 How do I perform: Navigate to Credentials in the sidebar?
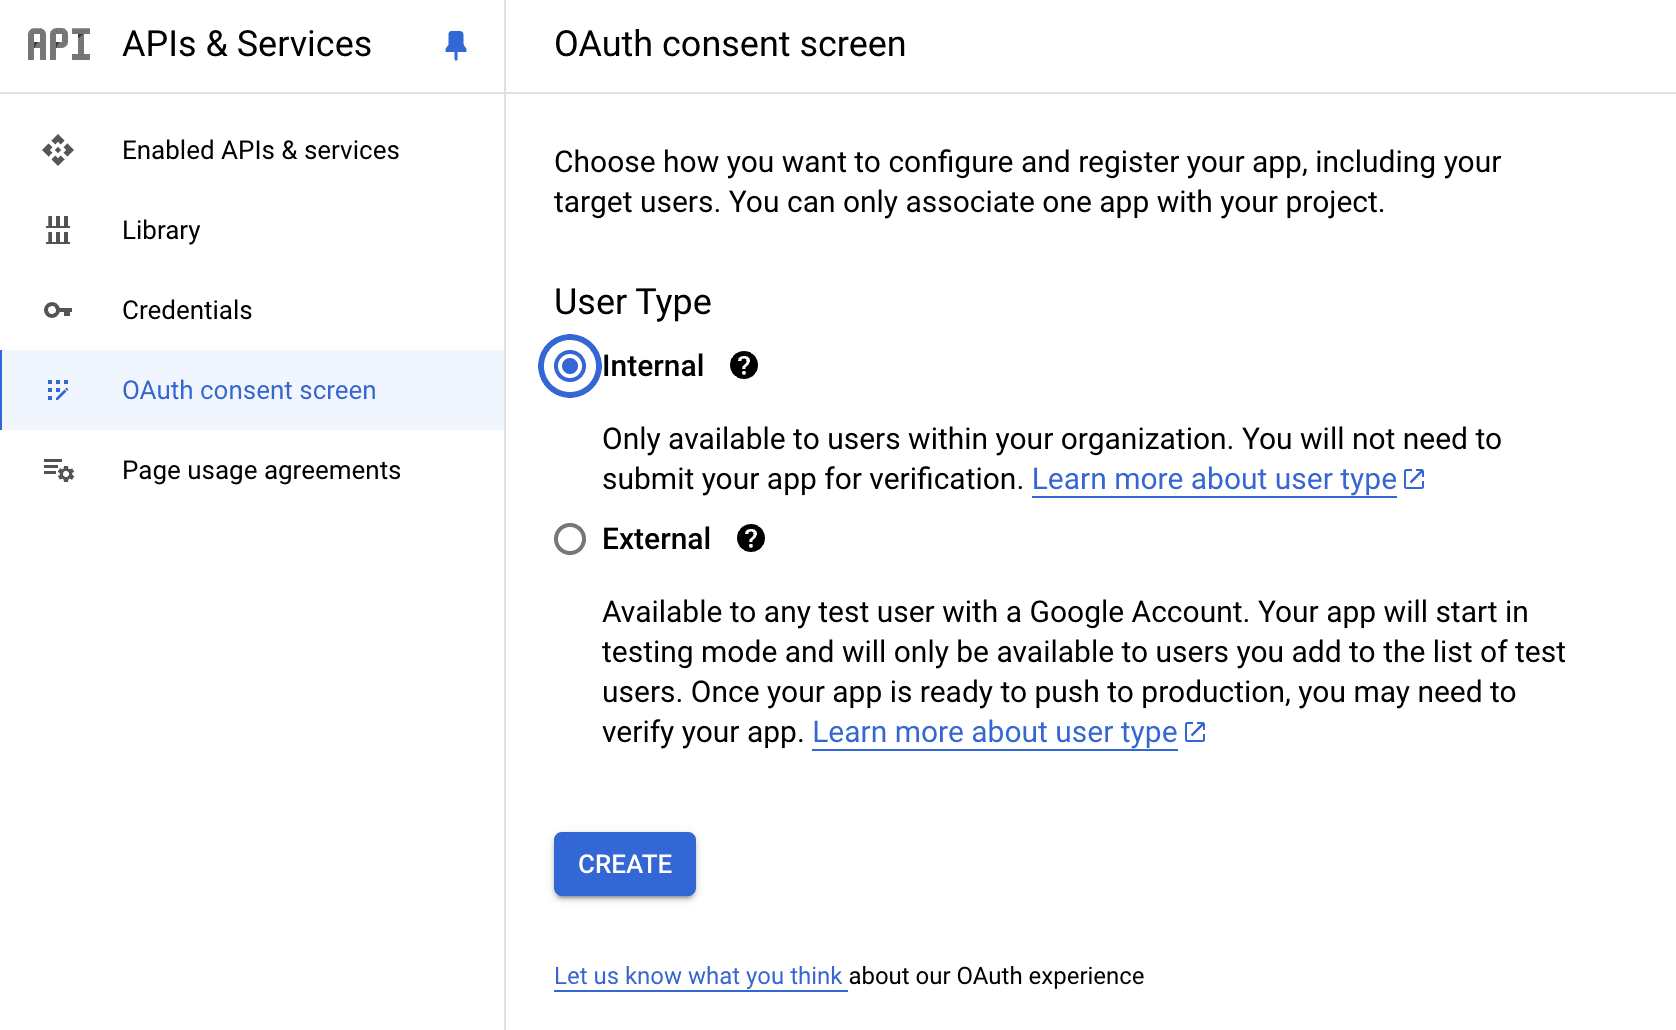pyautogui.click(x=187, y=310)
